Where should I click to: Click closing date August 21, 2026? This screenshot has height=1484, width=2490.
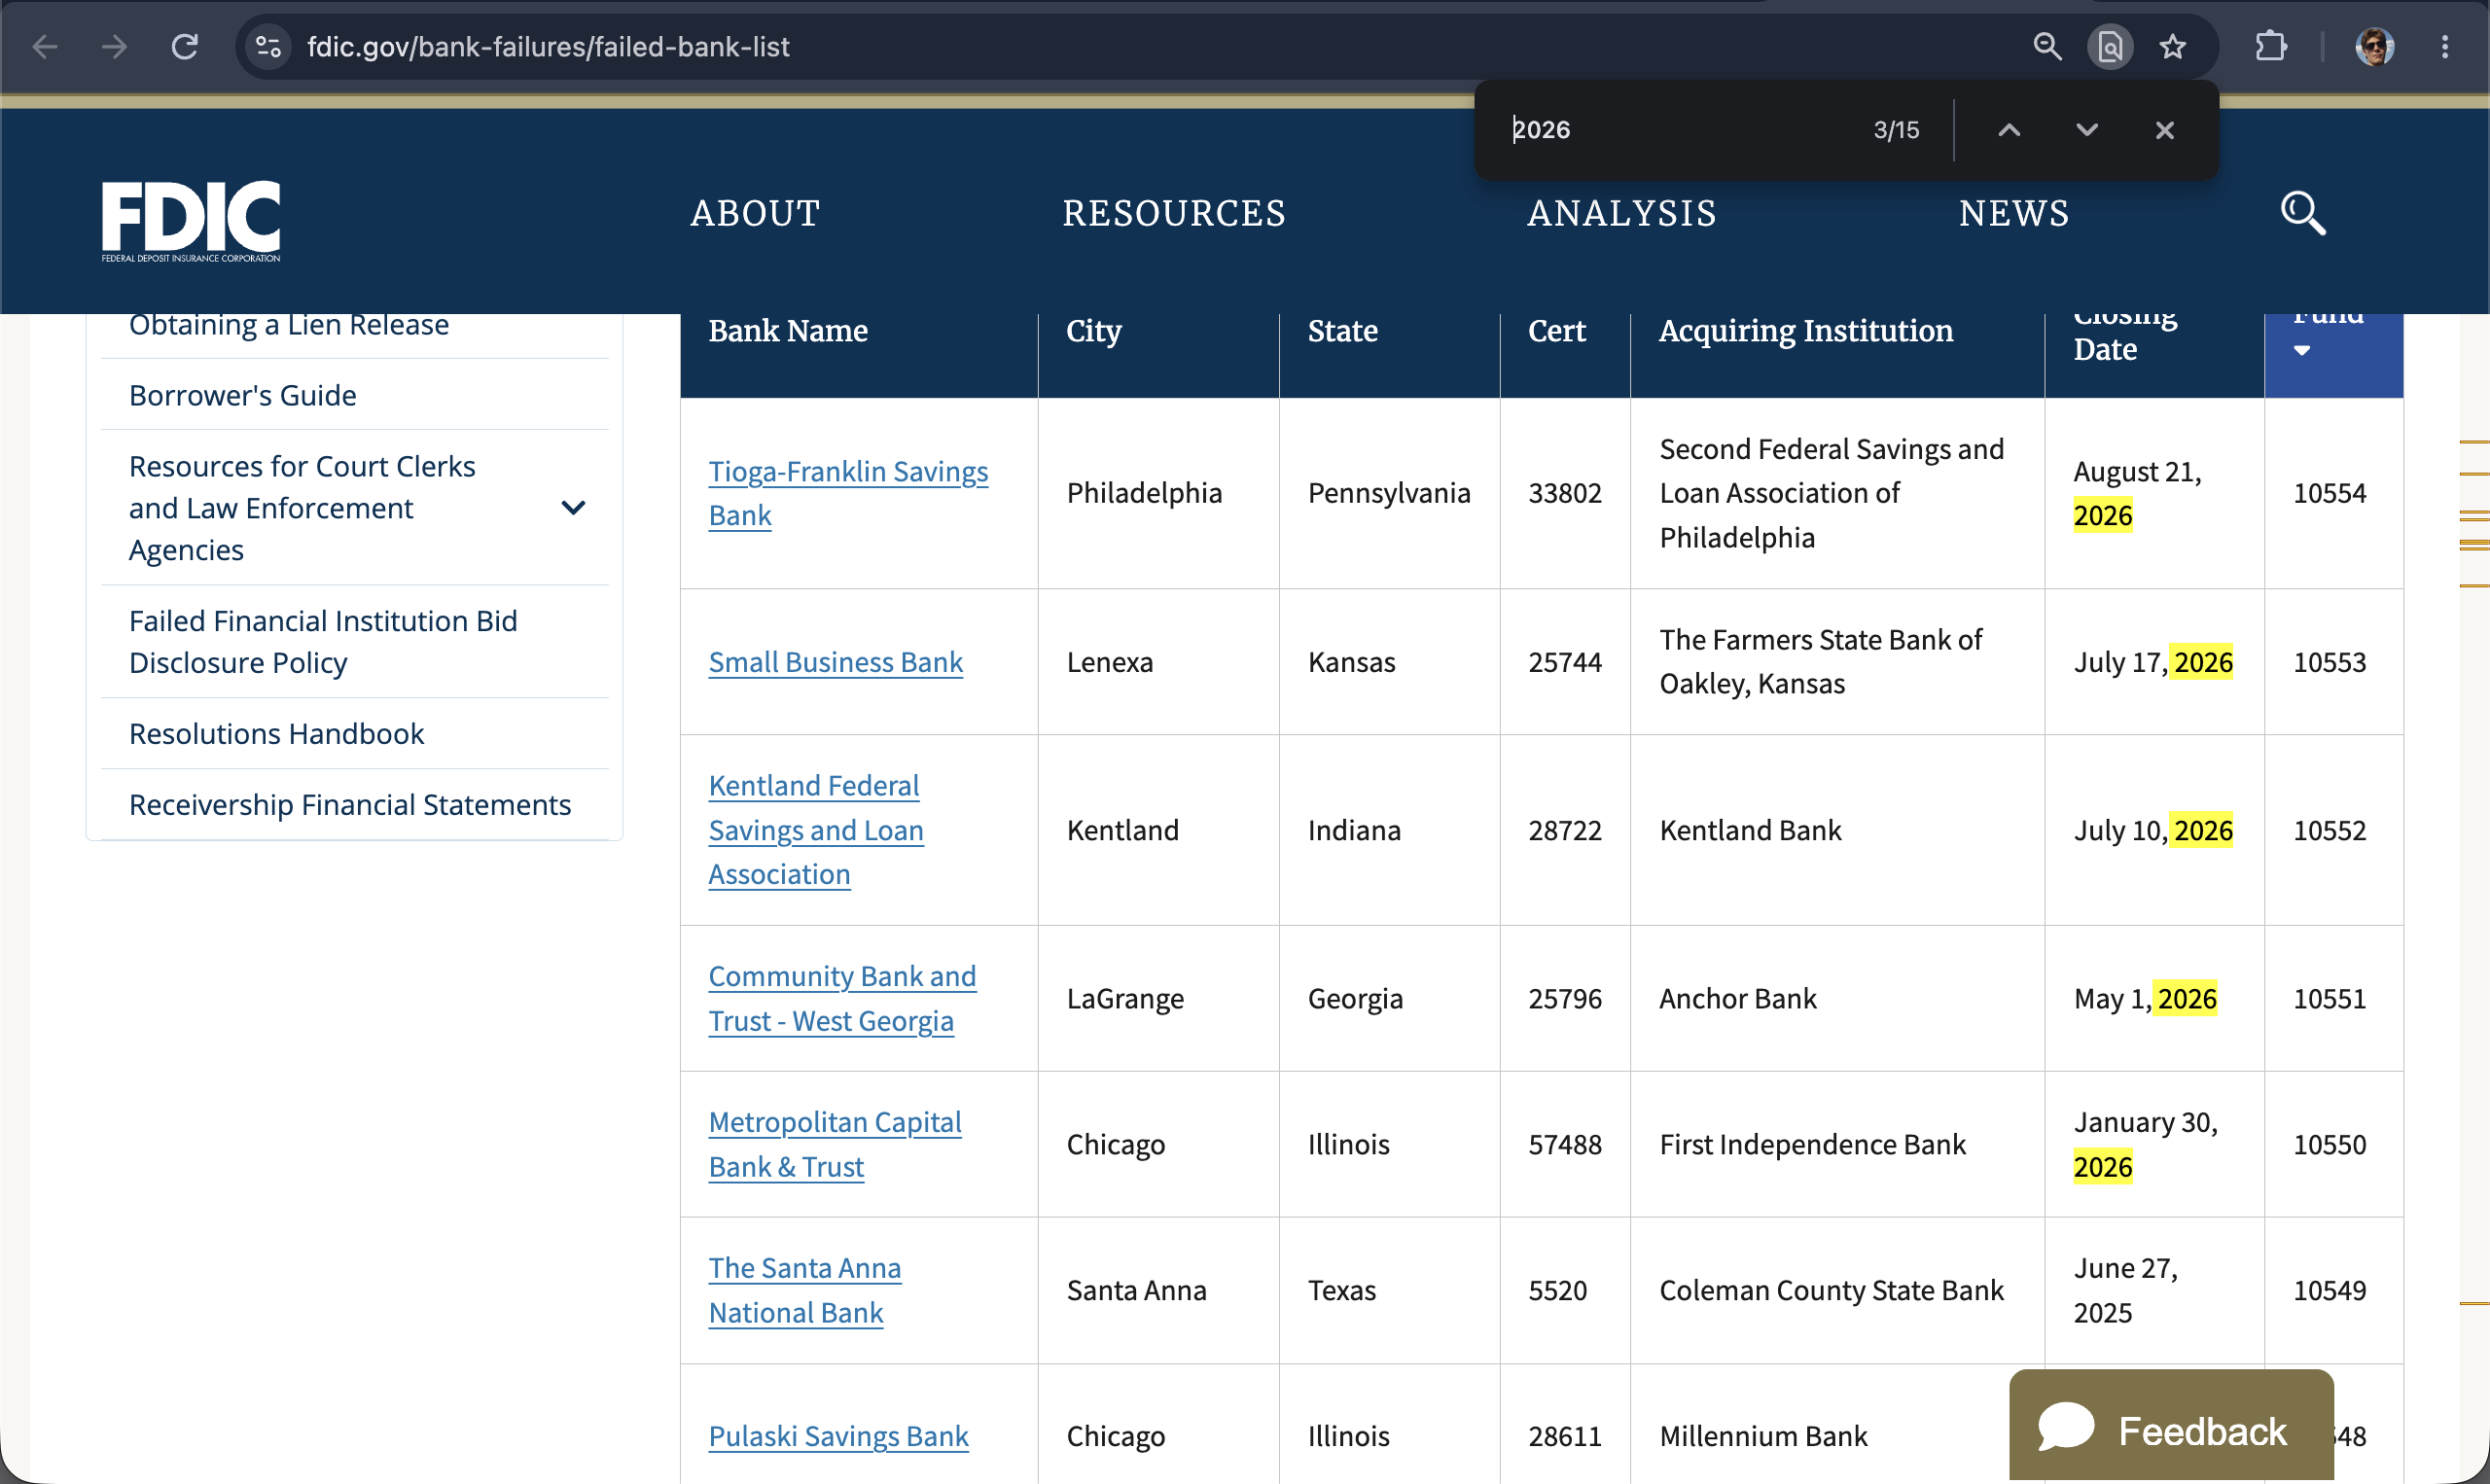point(2138,493)
